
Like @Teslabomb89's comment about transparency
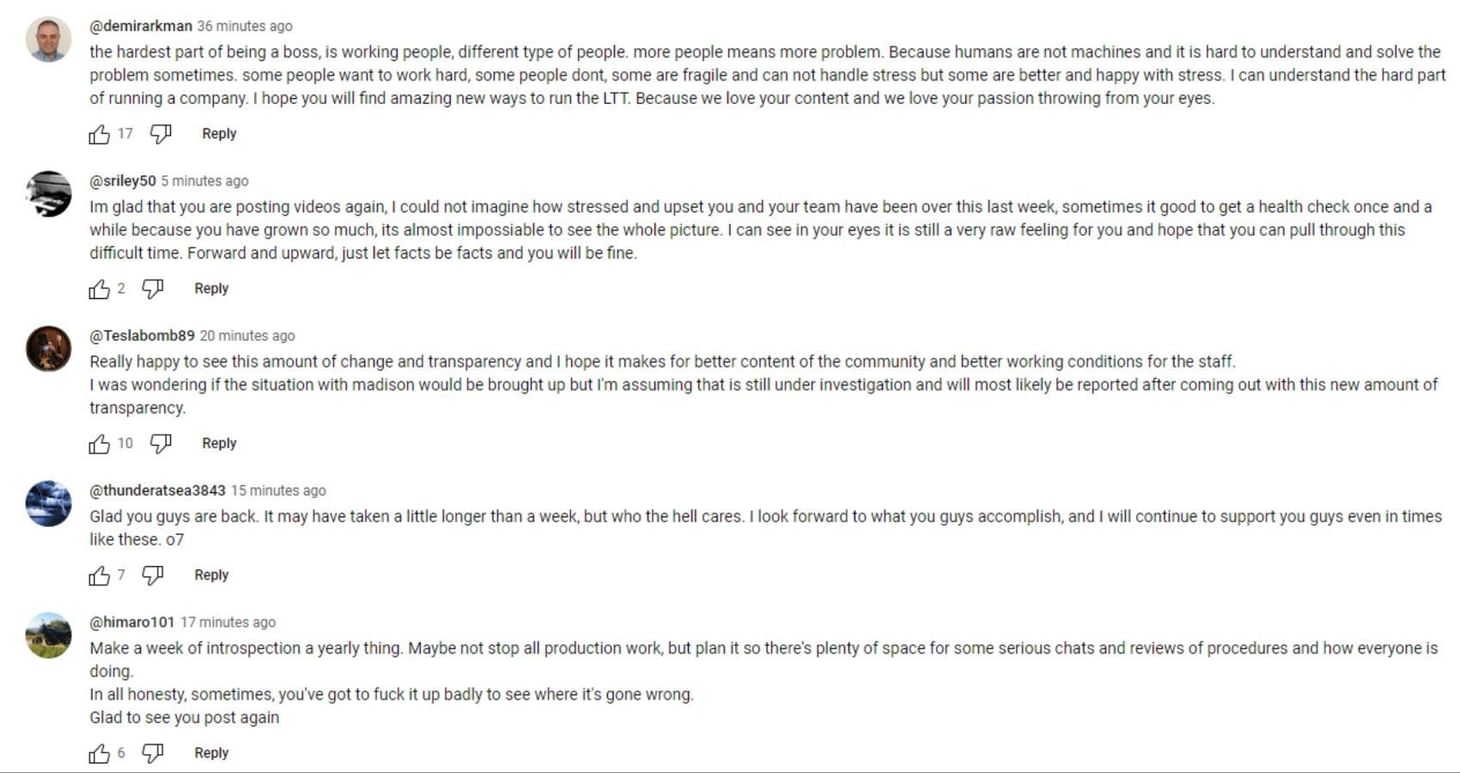click(98, 443)
